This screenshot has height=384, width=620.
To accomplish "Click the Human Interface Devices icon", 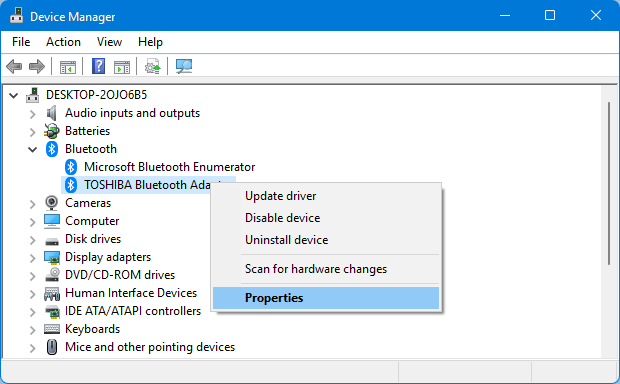I will point(52,293).
